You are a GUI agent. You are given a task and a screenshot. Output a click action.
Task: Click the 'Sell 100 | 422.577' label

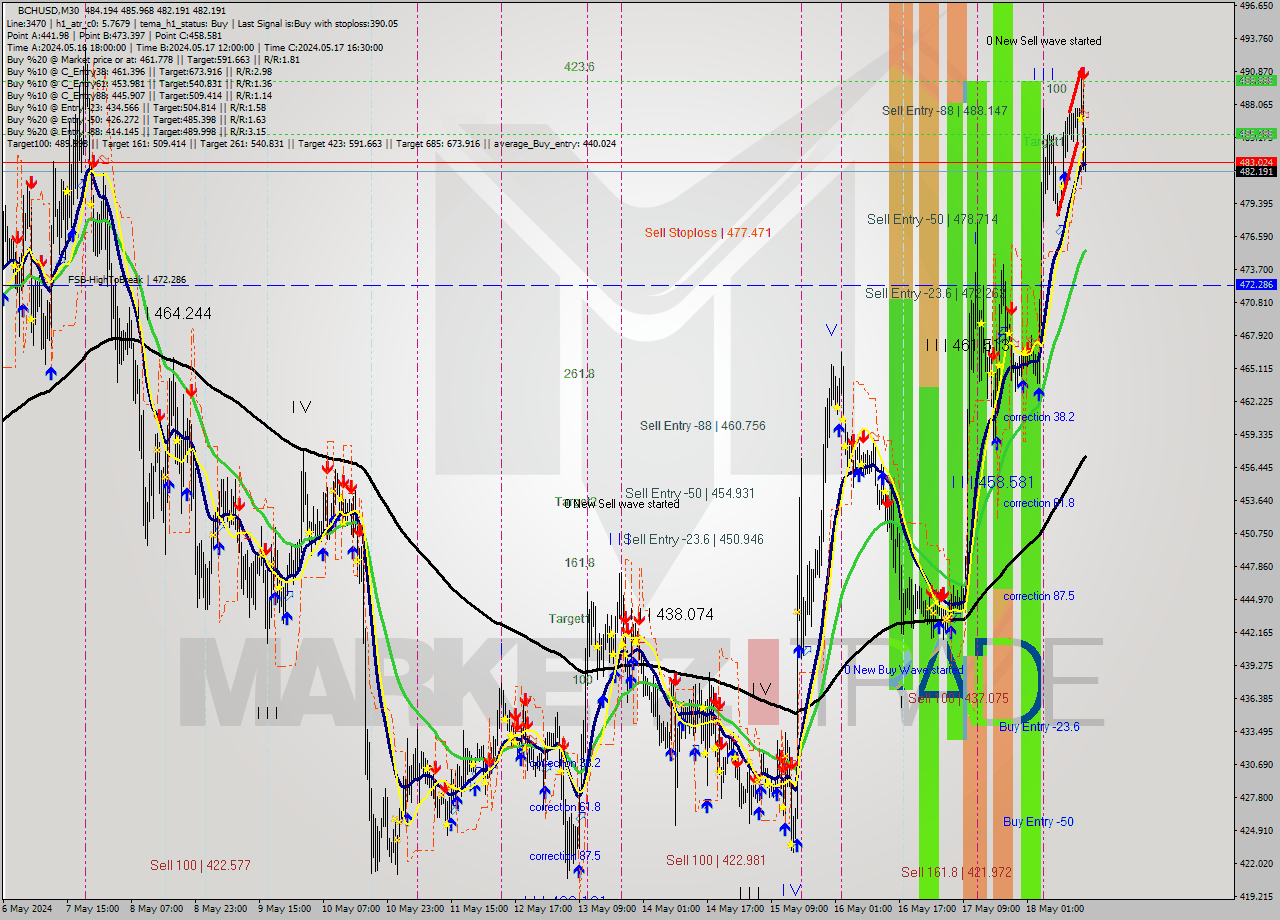pos(200,866)
